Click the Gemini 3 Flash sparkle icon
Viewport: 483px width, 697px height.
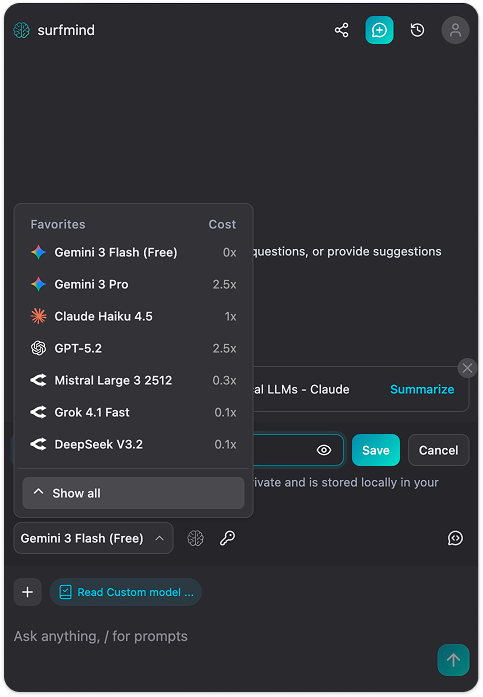pyautogui.click(x=39, y=252)
